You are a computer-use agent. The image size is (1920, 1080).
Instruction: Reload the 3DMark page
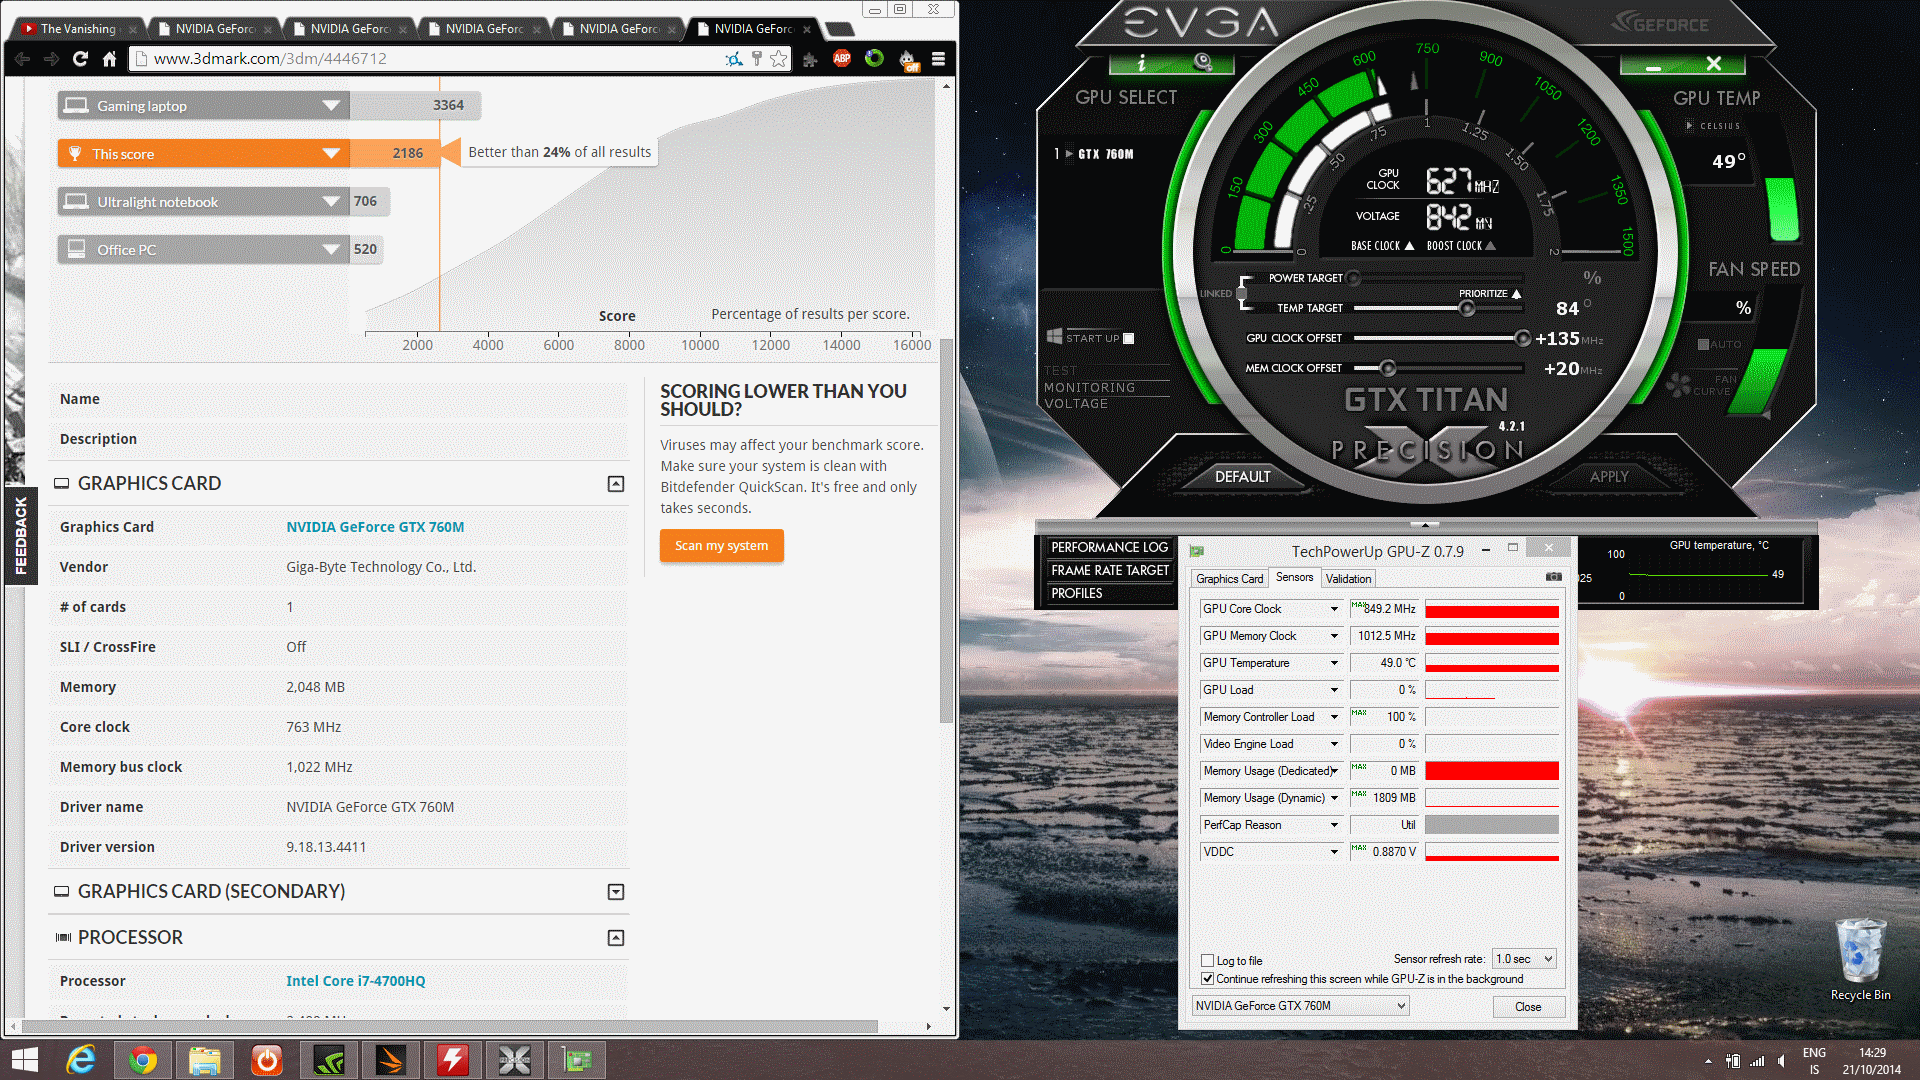click(x=80, y=59)
